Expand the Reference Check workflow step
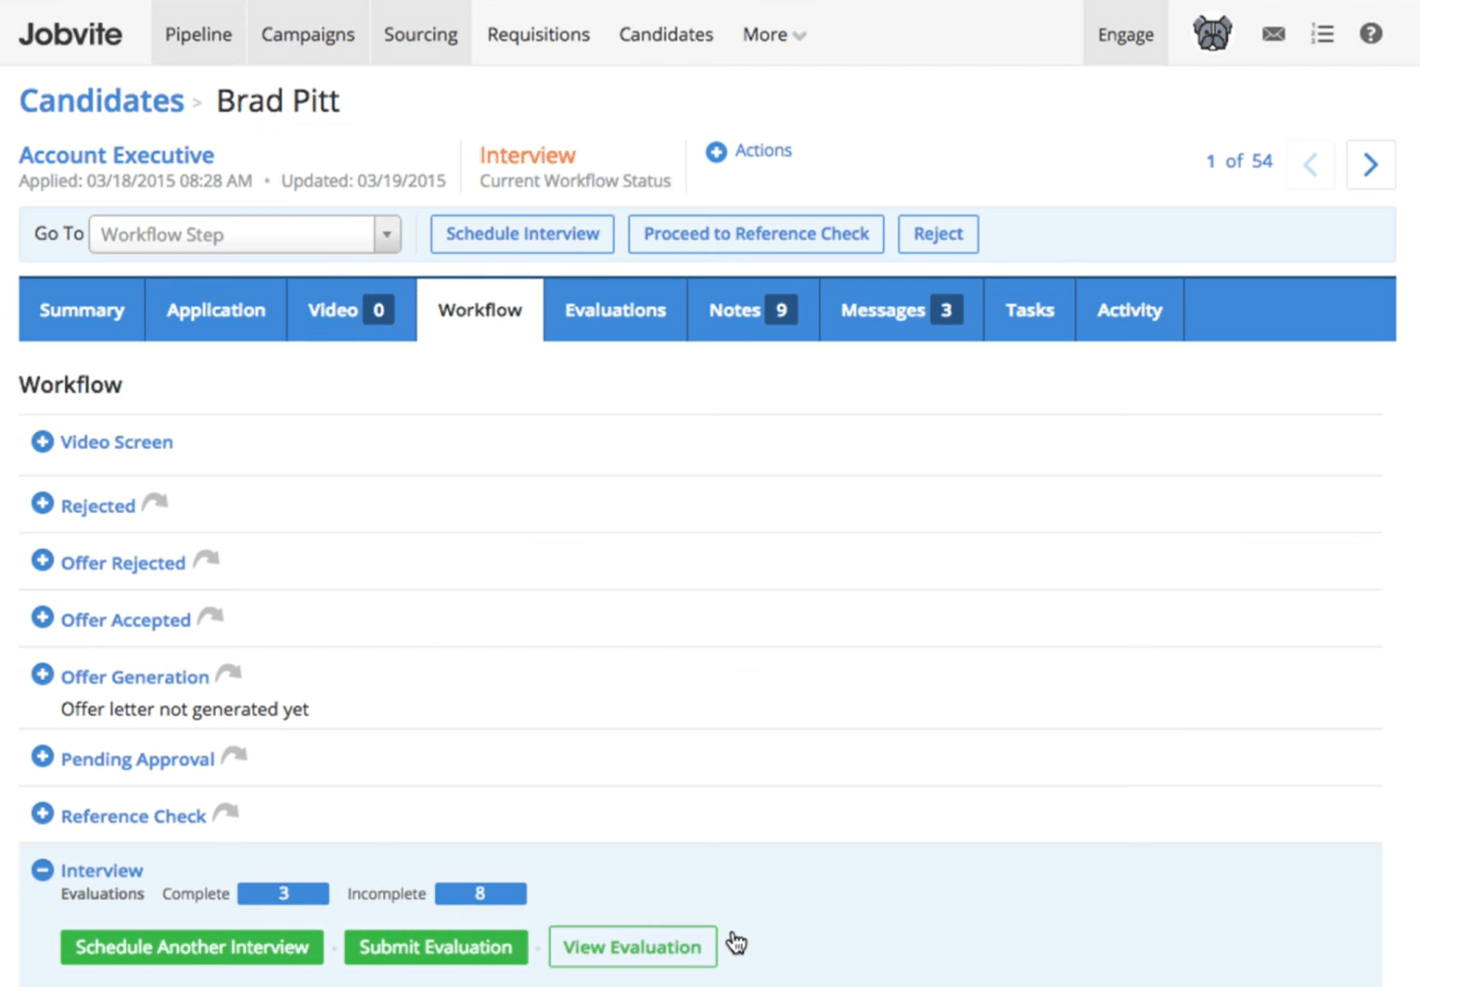 pos(42,813)
